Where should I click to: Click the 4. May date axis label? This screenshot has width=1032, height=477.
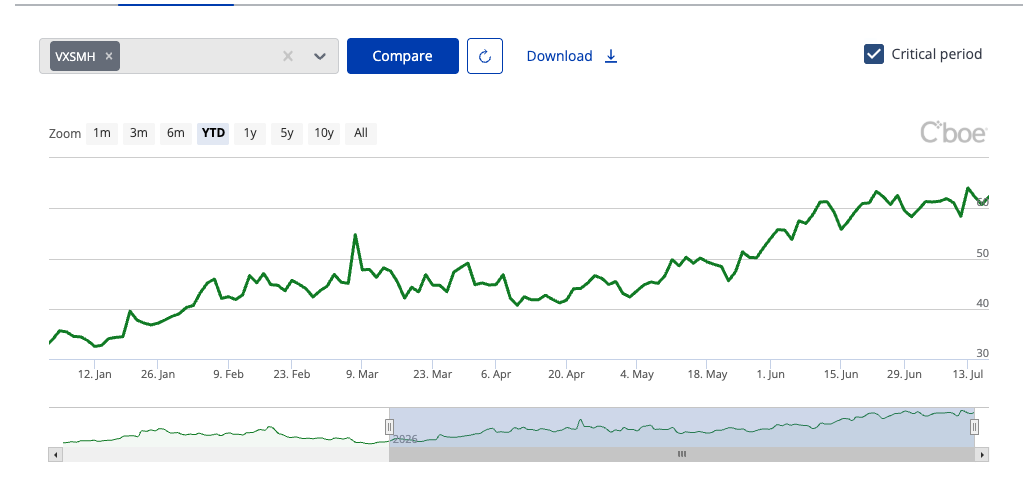coord(636,374)
